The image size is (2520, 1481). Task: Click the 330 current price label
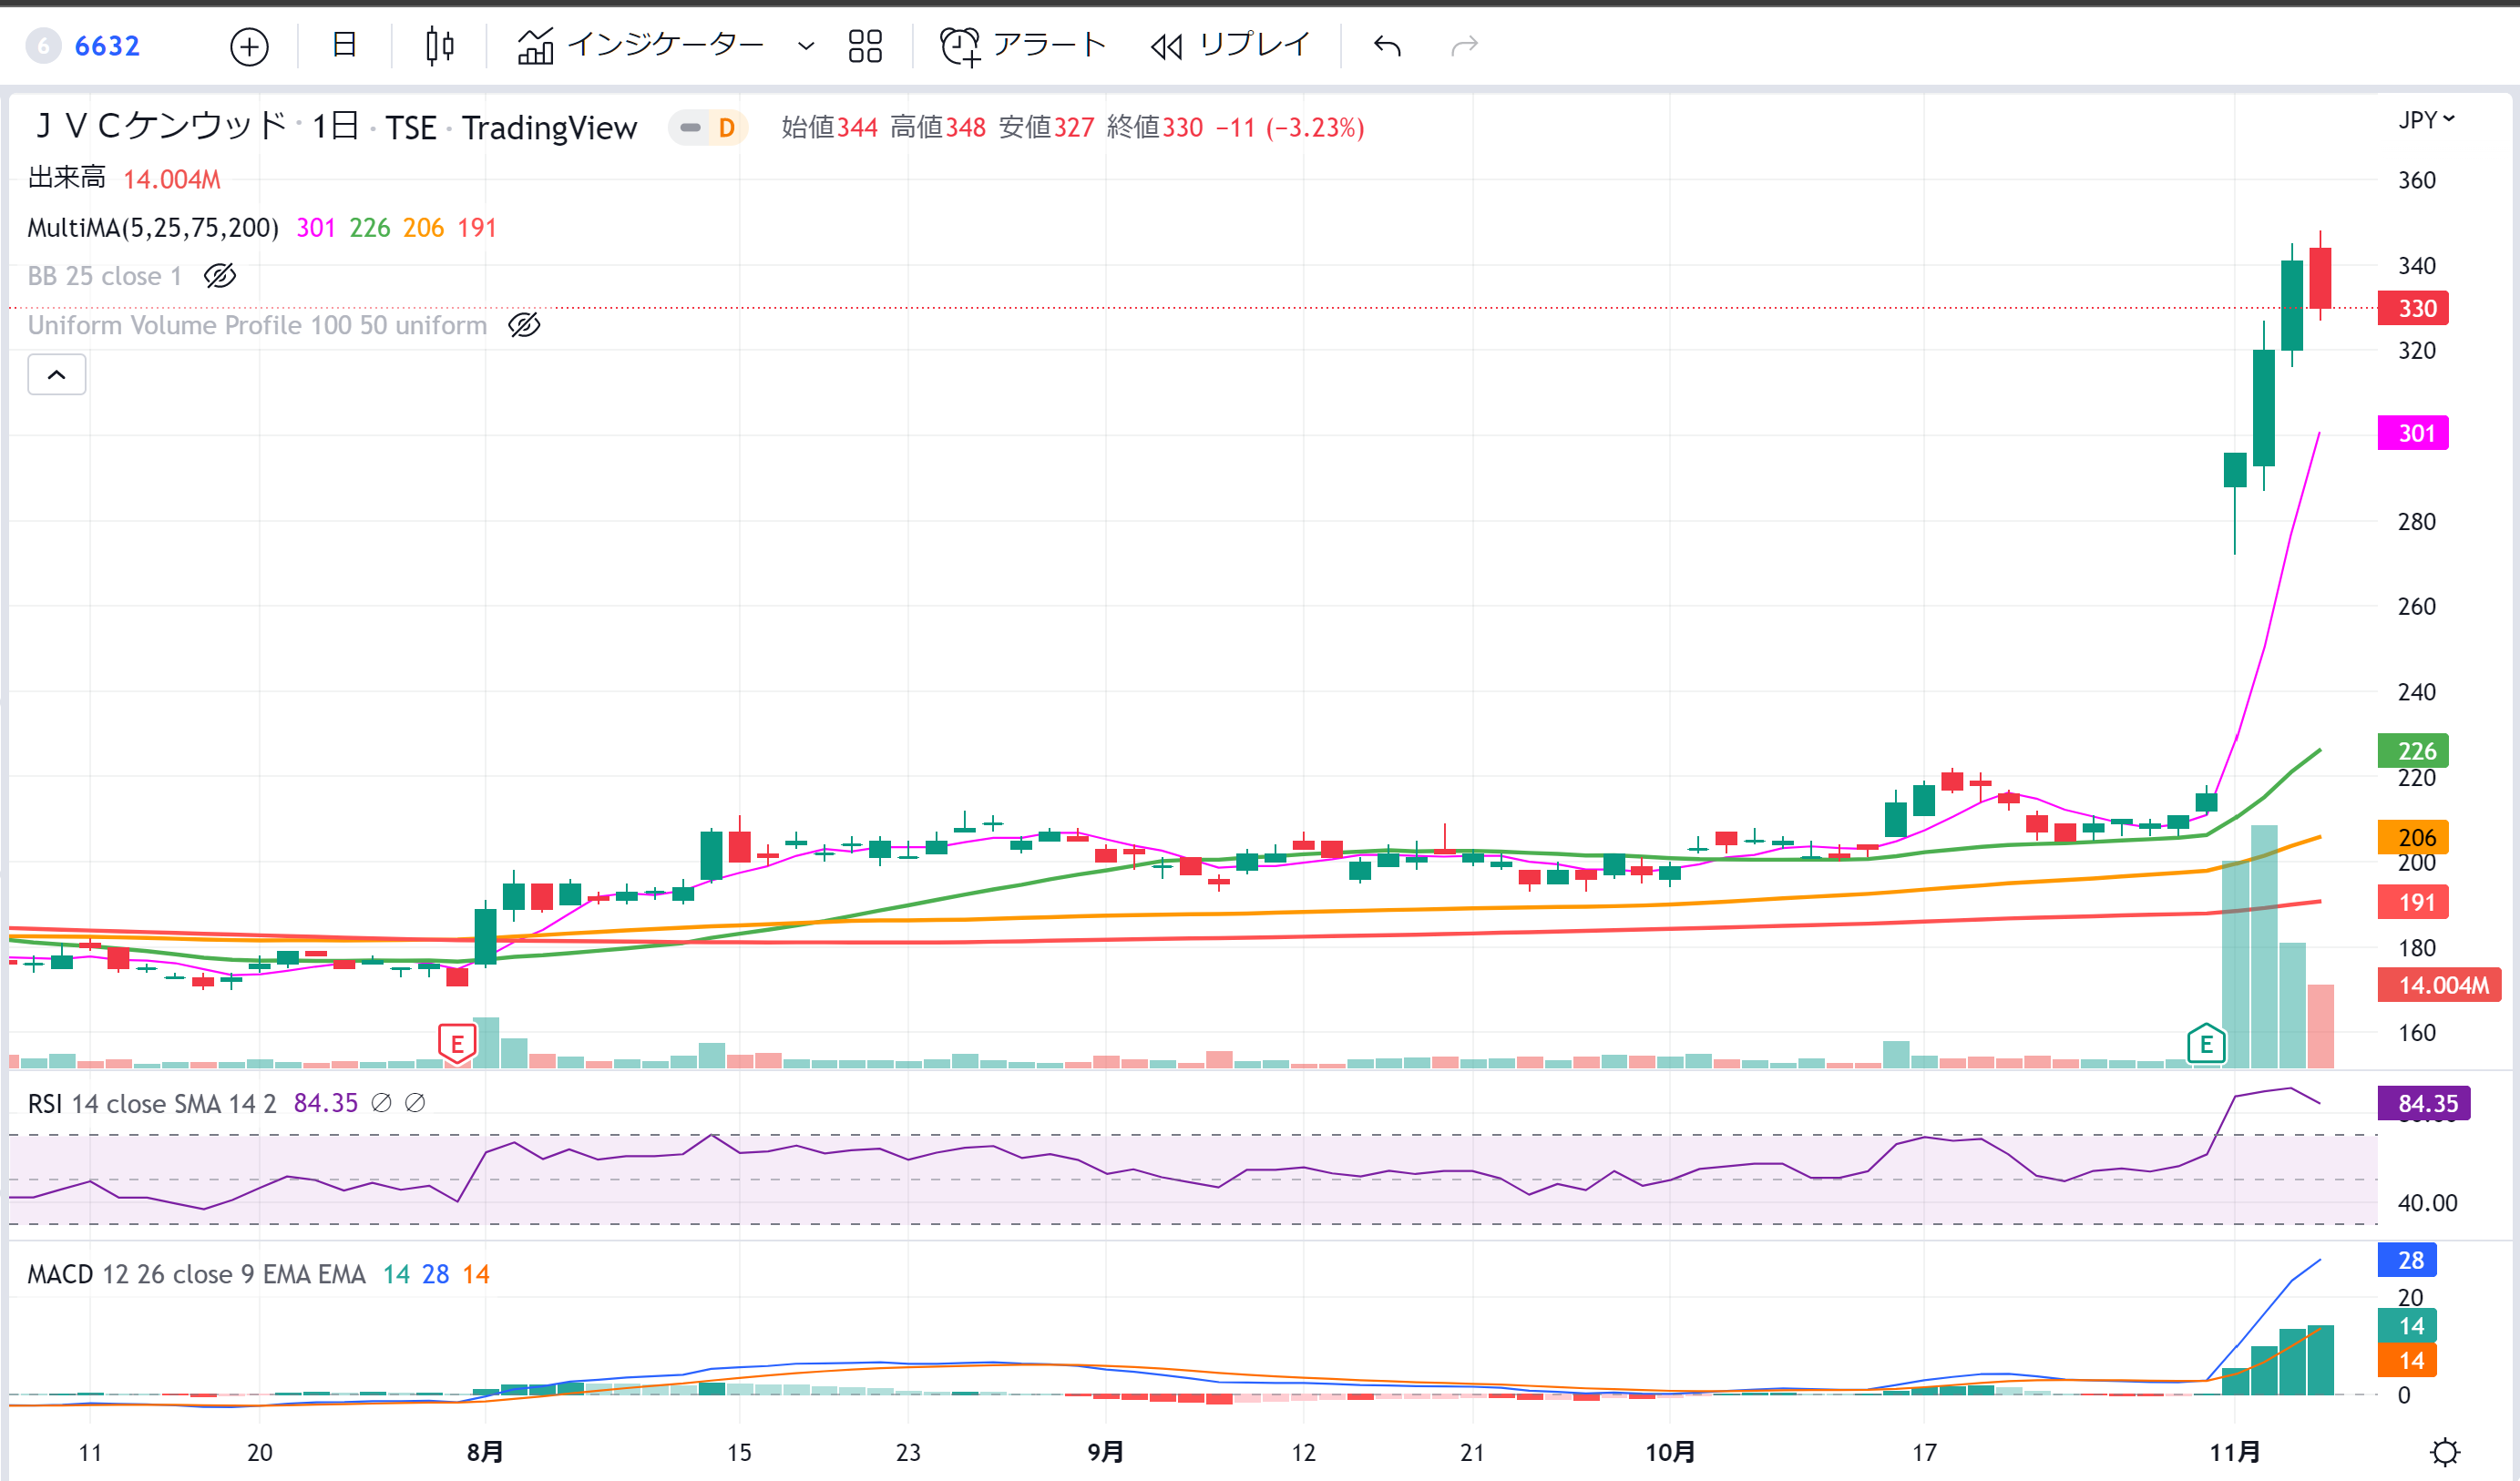tap(2413, 308)
